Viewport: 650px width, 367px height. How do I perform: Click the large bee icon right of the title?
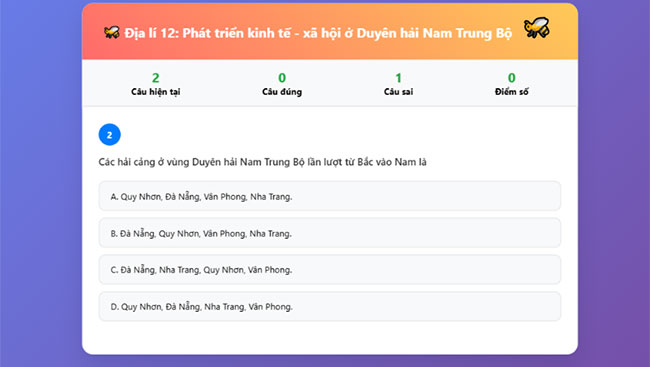coord(536,28)
